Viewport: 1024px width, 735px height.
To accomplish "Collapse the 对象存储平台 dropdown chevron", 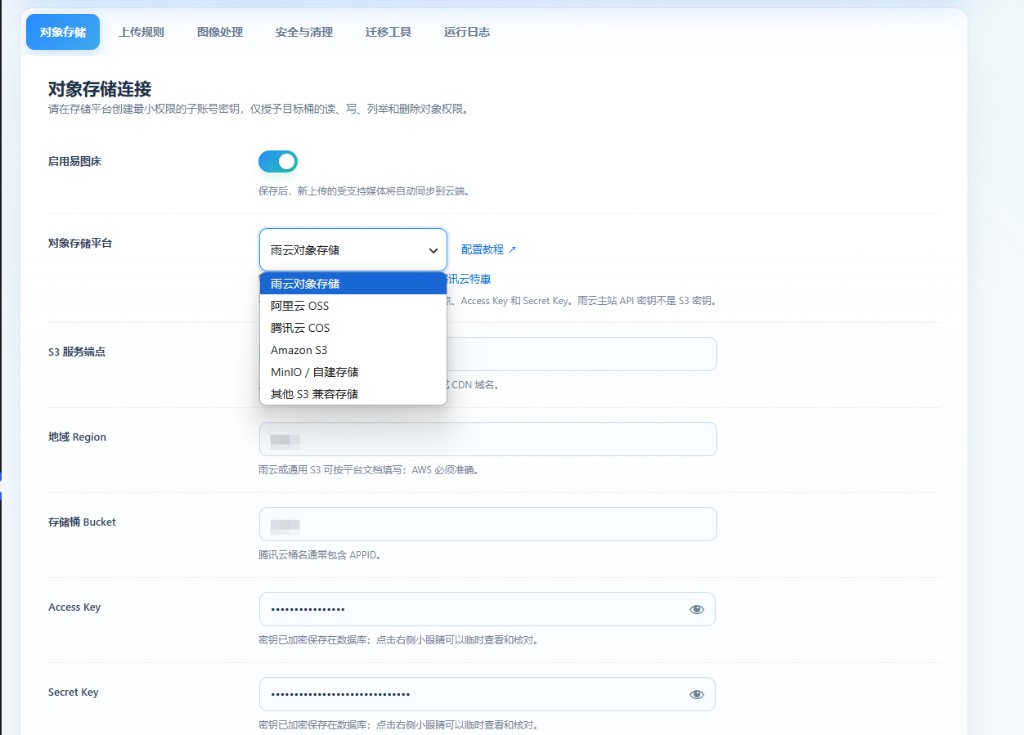I will point(433,250).
